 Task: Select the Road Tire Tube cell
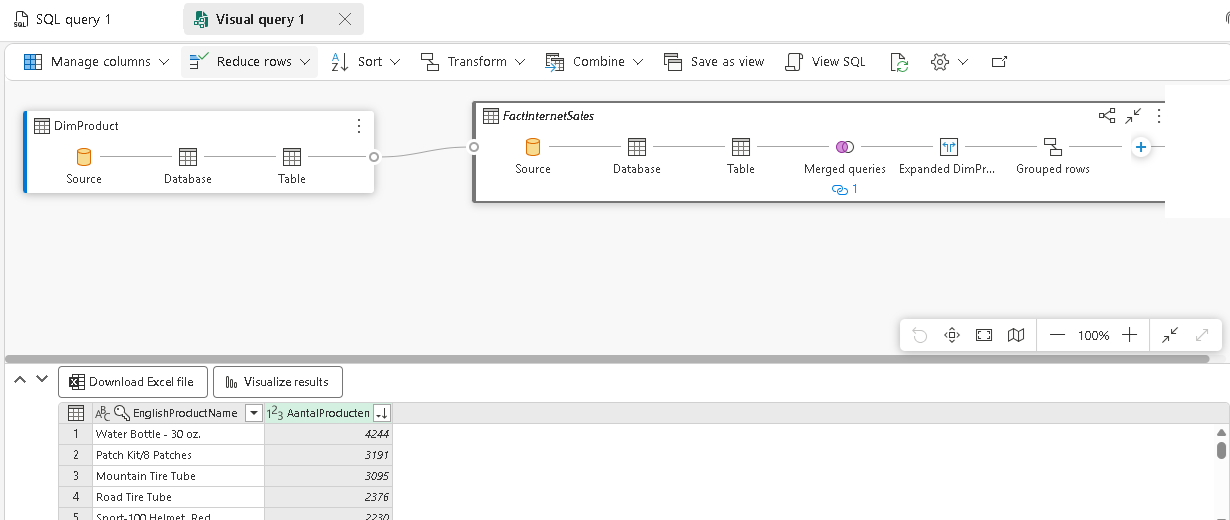point(177,497)
